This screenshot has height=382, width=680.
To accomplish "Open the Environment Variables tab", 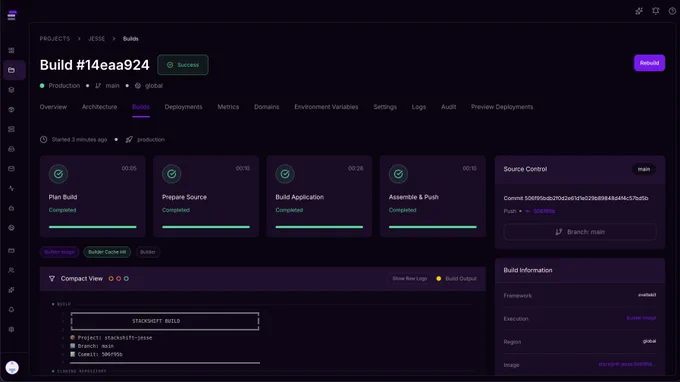I will coord(326,107).
